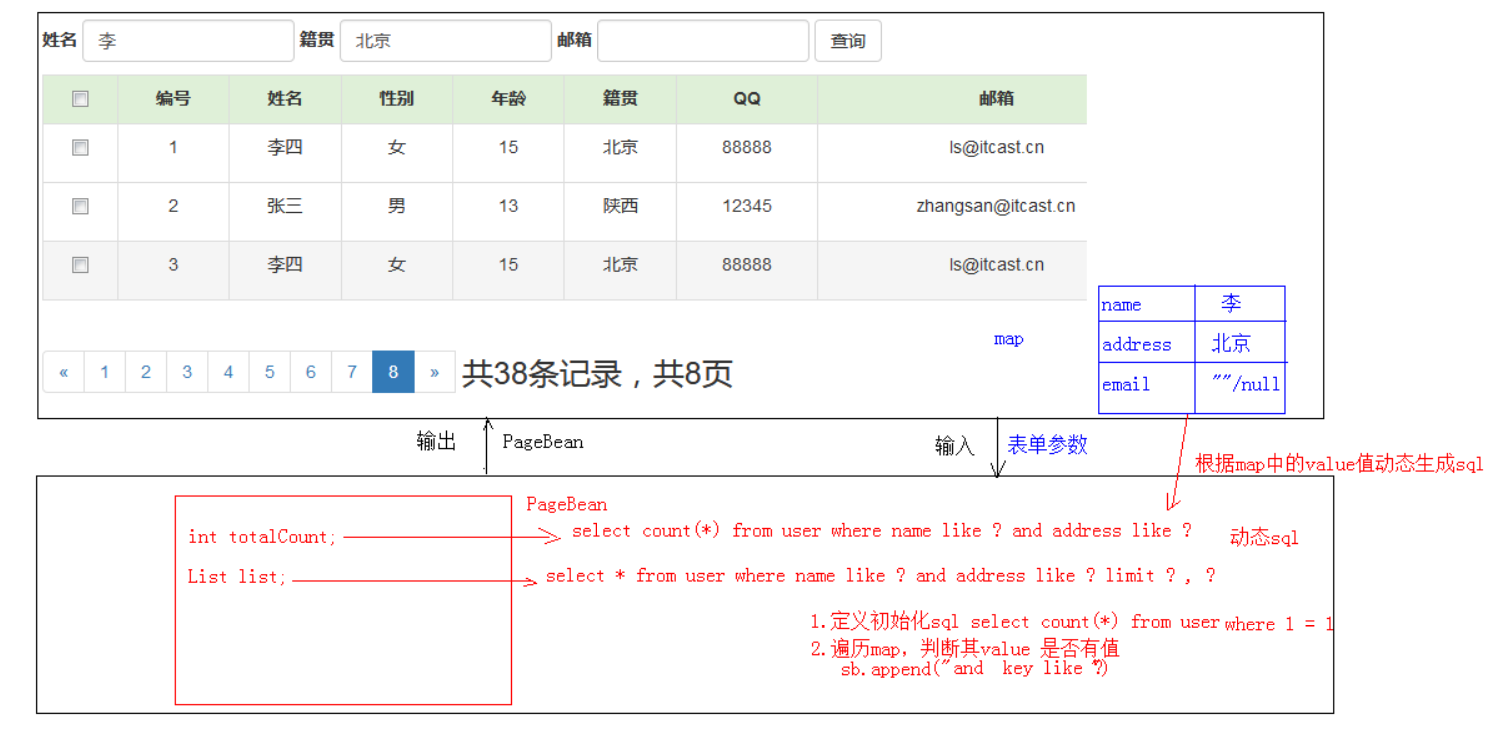Click the 姓名 input field containing 李
The image size is (1509, 747).
[x=188, y=41]
